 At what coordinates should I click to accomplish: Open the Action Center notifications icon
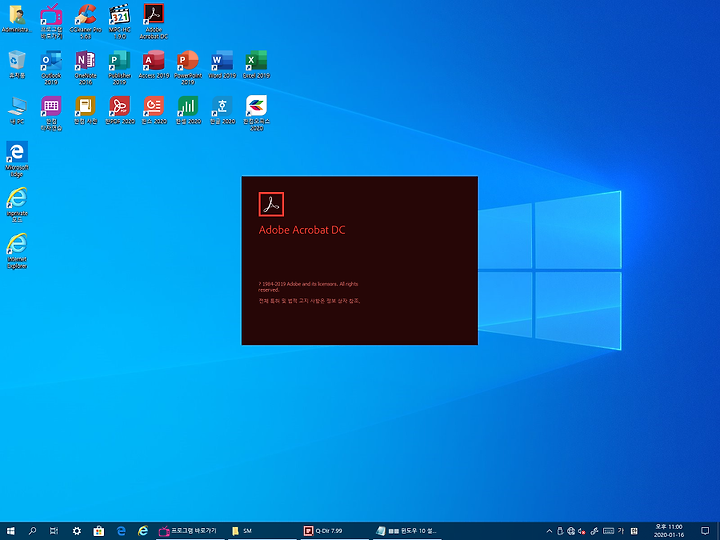pyautogui.click(x=705, y=531)
